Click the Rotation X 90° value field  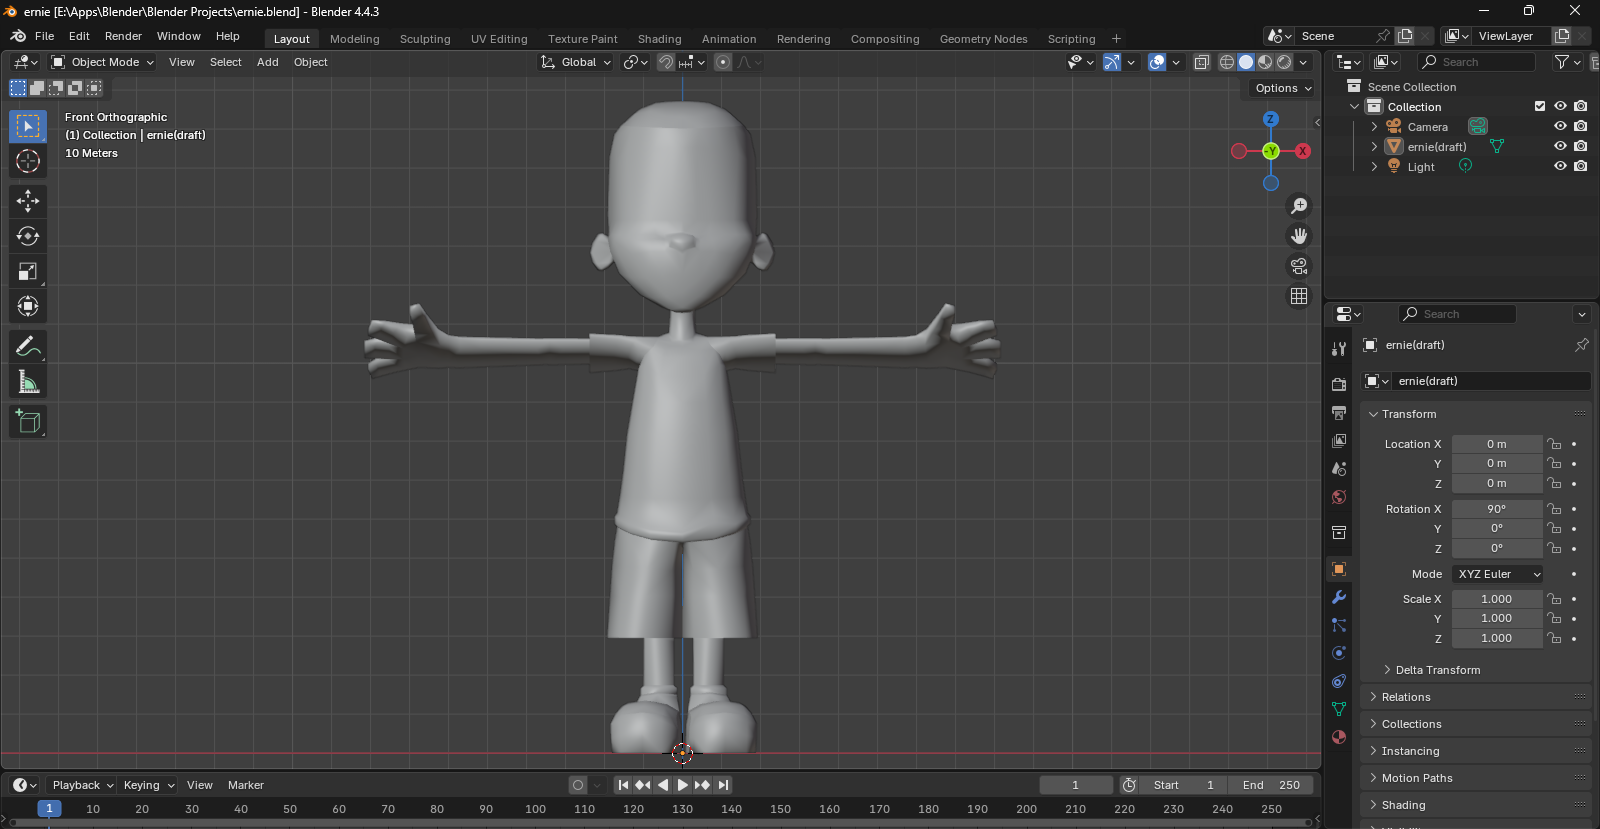(x=1497, y=509)
